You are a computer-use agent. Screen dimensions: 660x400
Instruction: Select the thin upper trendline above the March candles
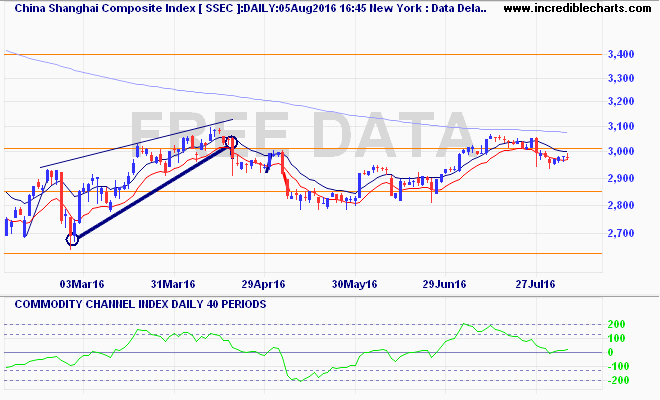tap(136, 143)
